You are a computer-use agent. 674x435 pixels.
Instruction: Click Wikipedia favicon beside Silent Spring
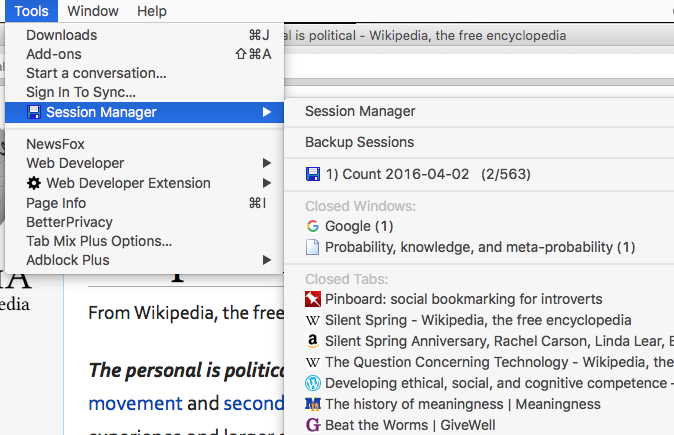pyautogui.click(x=312, y=320)
